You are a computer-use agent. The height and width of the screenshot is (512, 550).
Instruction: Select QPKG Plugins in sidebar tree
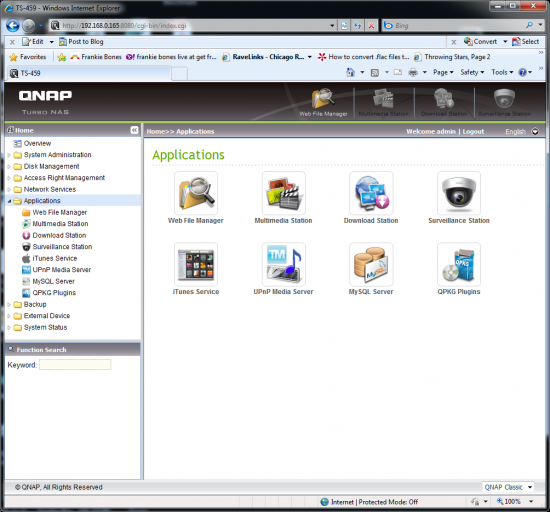[x=54, y=293]
